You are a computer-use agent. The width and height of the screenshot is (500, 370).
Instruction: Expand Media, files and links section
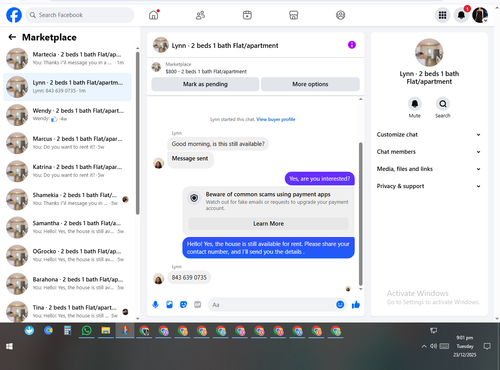[429, 169]
